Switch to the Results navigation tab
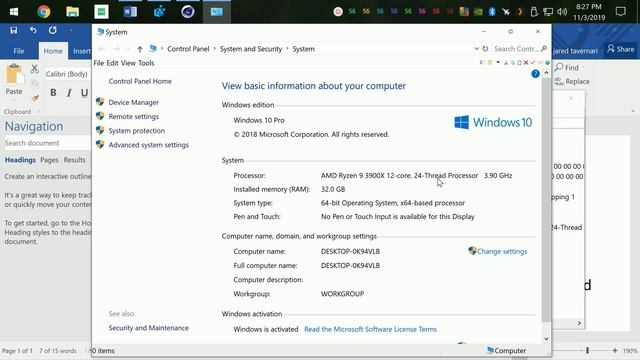 tap(74, 160)
